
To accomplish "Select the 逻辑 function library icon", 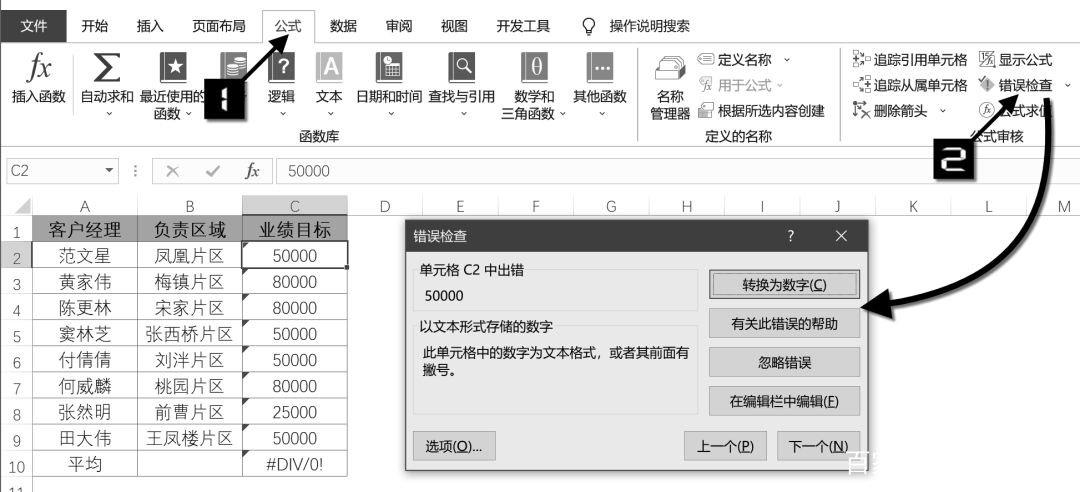I will tap(281, 68).
